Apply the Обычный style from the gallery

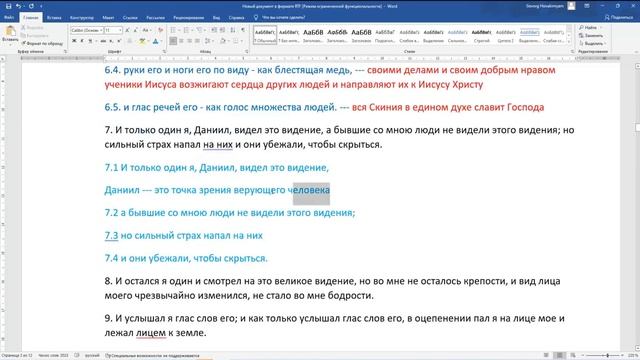[265, 35]
